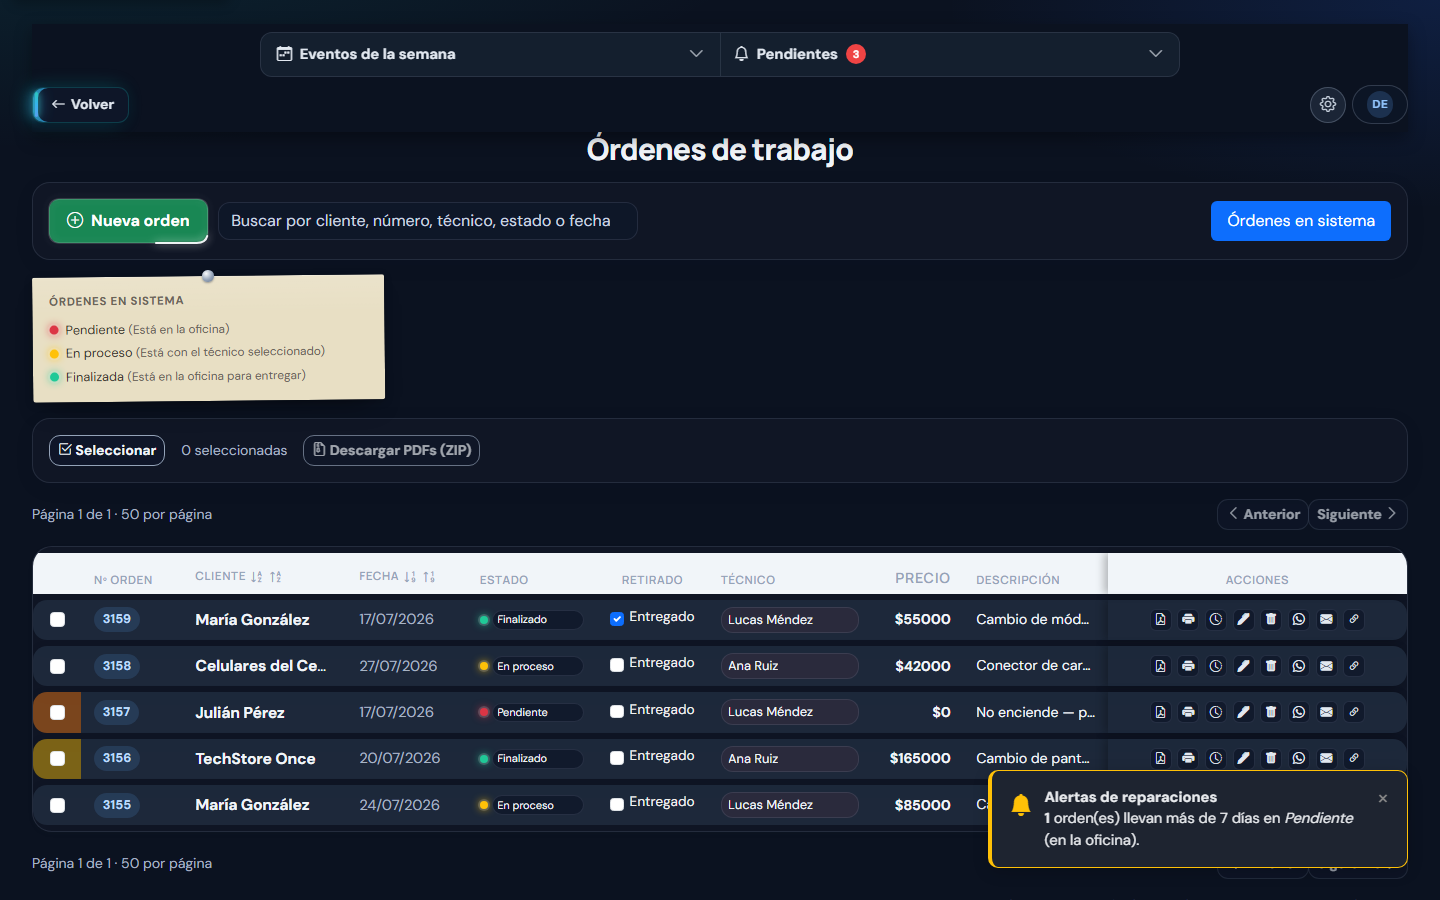Screen dimensions: 1440x900
Task: Select row checkbox for order 3156
Action: [x=58, y=759]
